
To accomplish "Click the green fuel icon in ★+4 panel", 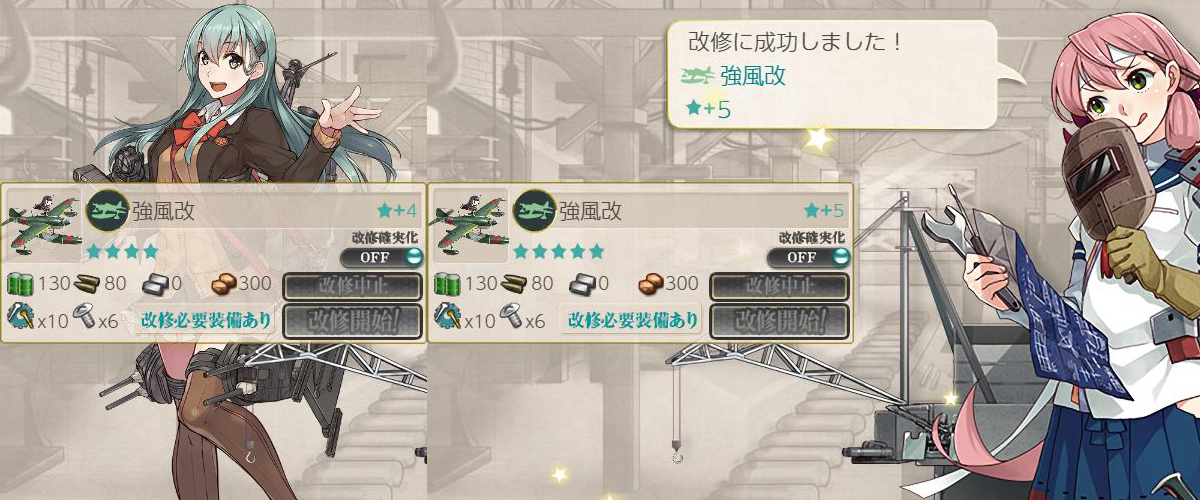I will [x=20, y=283].
